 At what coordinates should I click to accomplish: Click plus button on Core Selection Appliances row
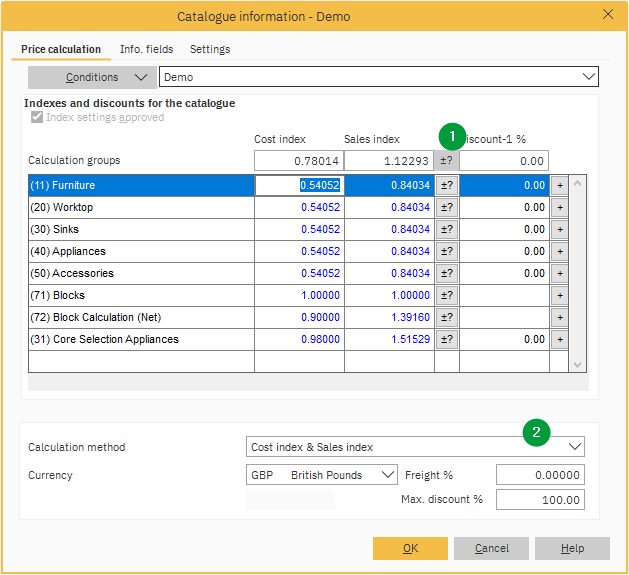point(559,339)
